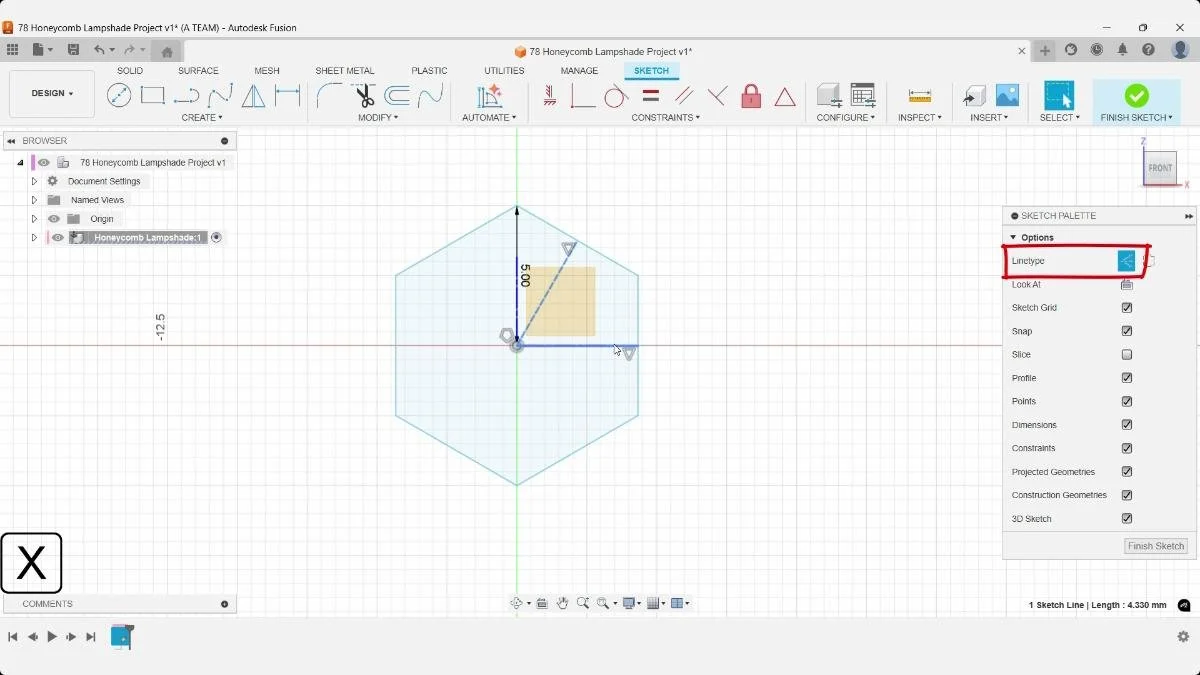Toggle the Snap checkbox
Image resolution: width=1200 pixels, height=675 pixels.
[x=1127, y=331]
